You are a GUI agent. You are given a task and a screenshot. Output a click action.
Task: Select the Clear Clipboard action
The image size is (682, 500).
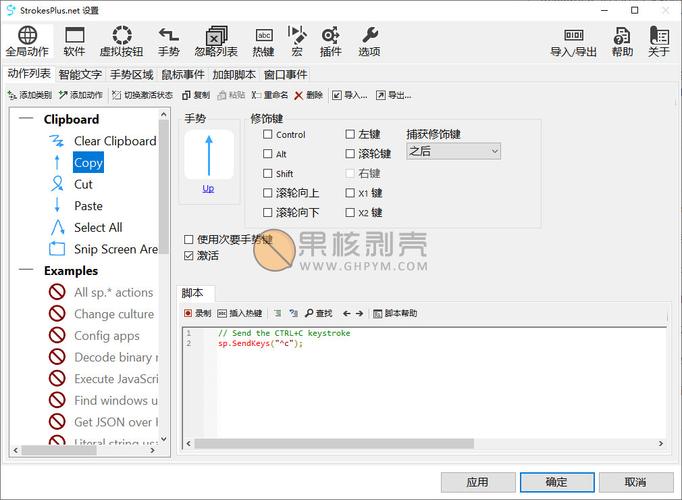click(x=115, y=141)
